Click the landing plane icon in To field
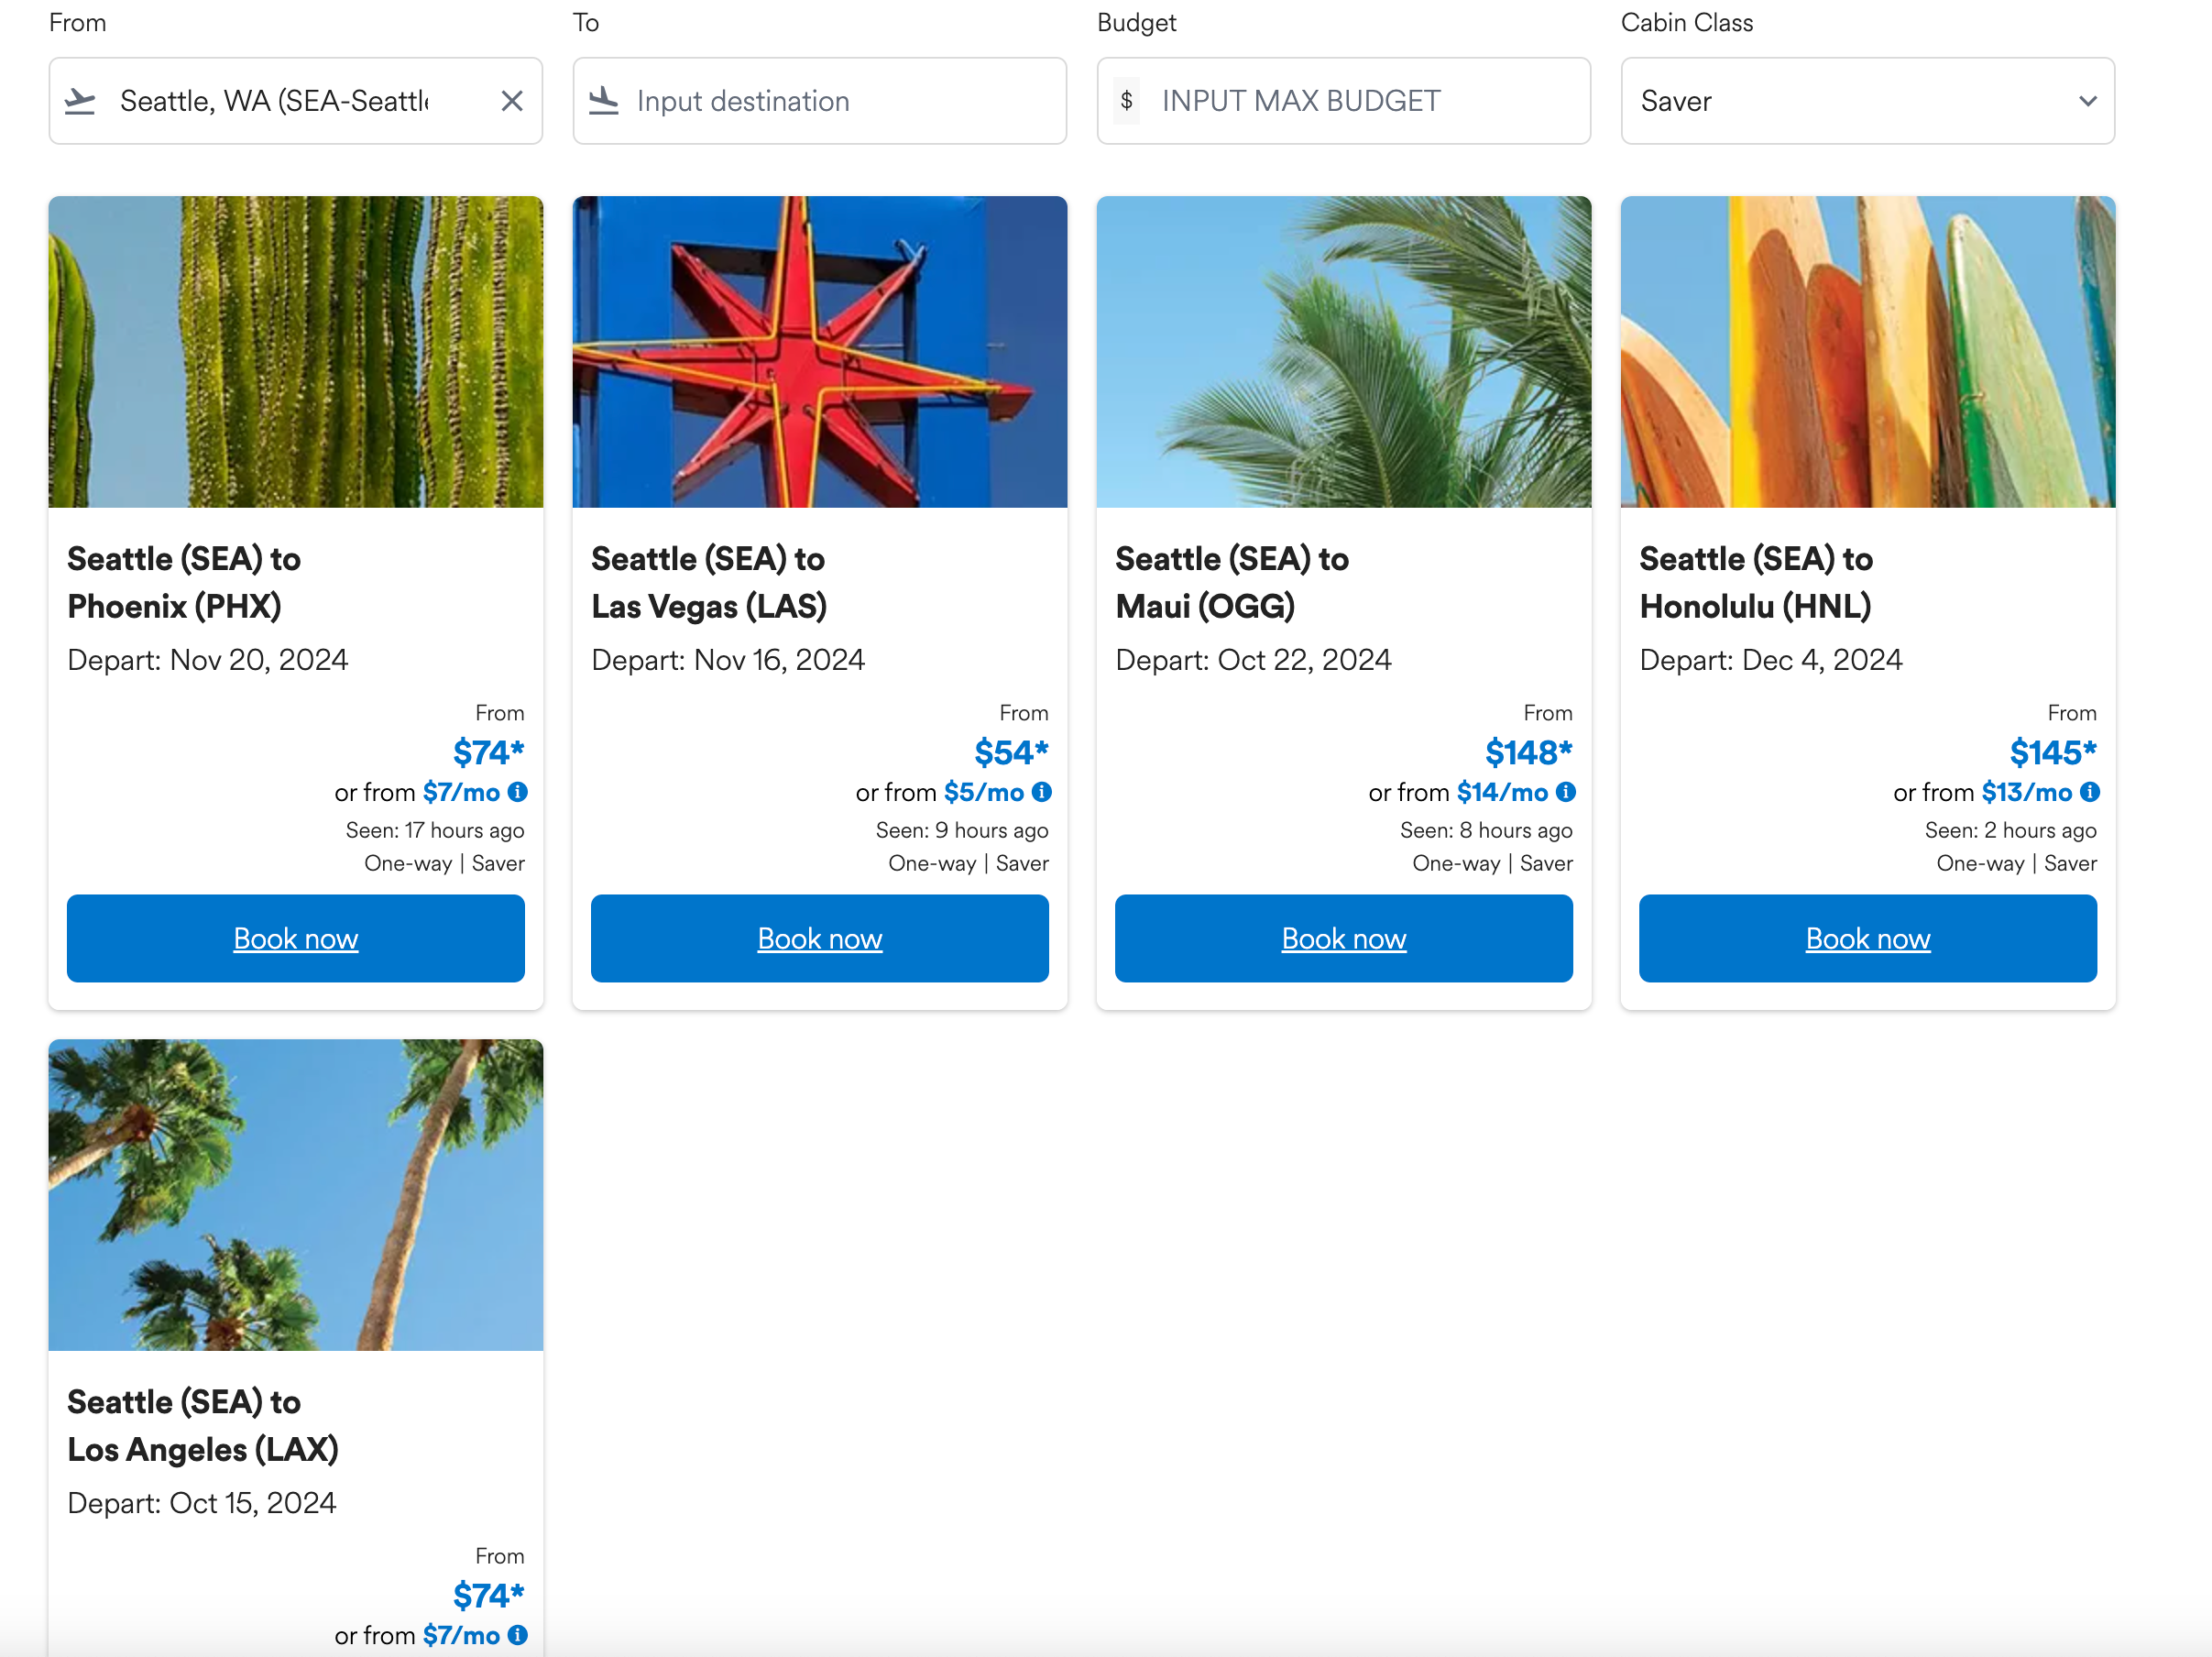The image size is (2212, 1657). [604, 101]
